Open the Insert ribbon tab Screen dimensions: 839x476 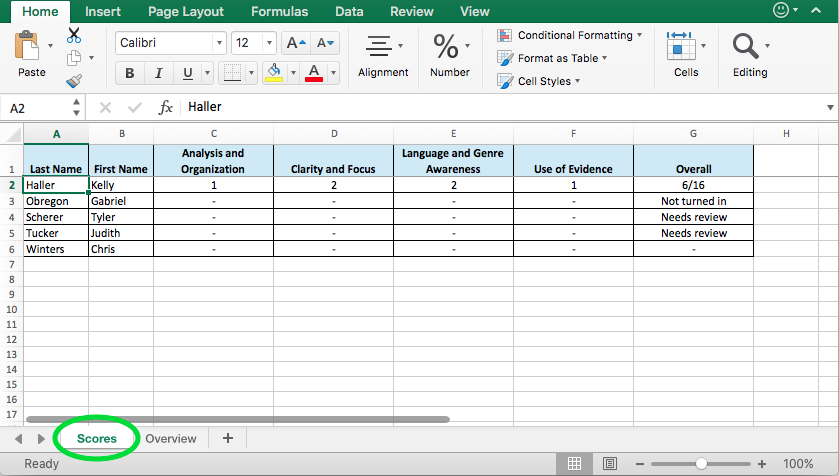tap(103, 11)
